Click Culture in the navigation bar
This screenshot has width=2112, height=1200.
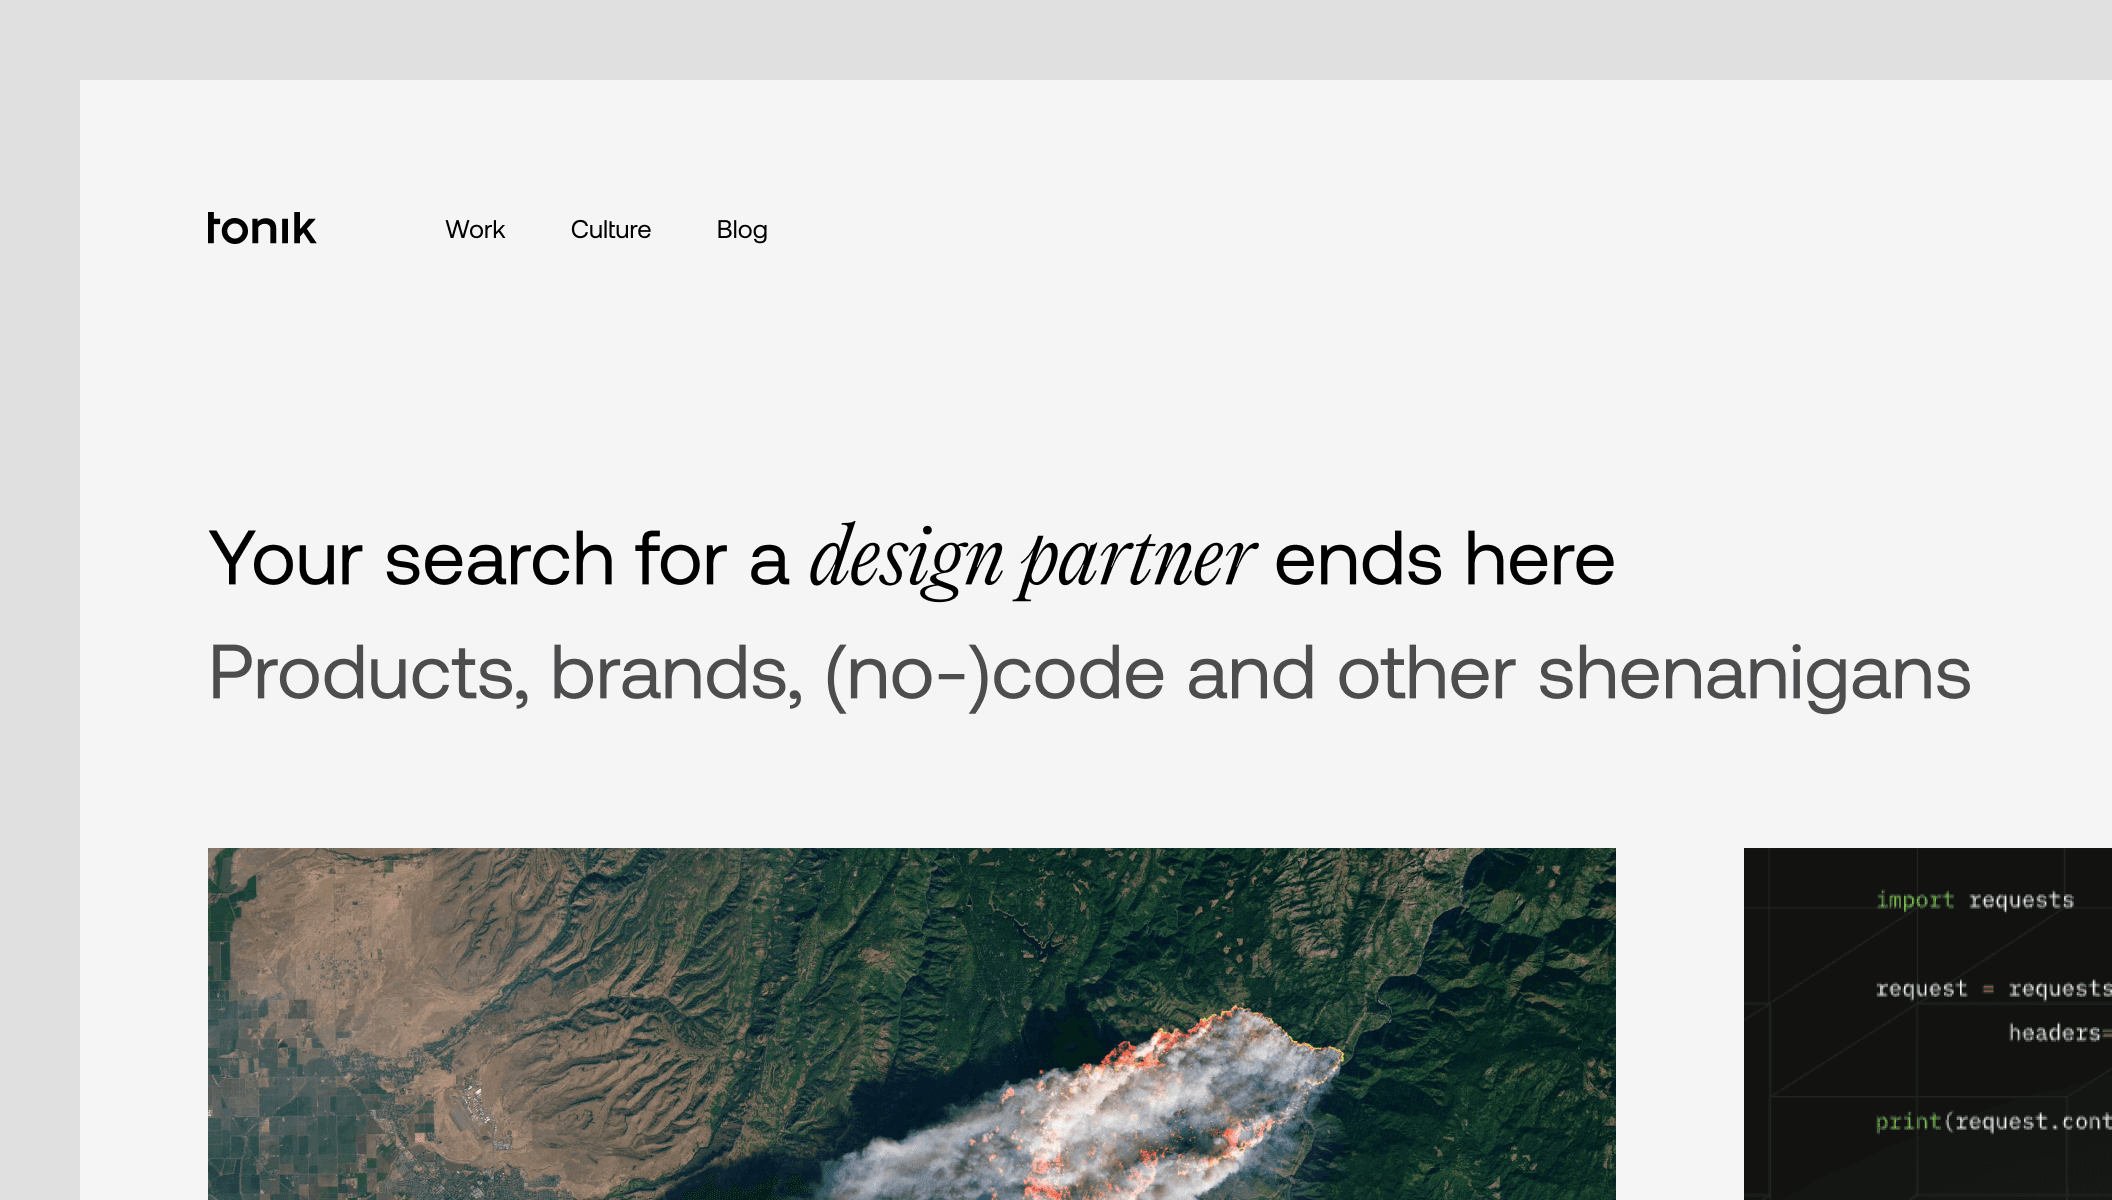tap(611, 229)
